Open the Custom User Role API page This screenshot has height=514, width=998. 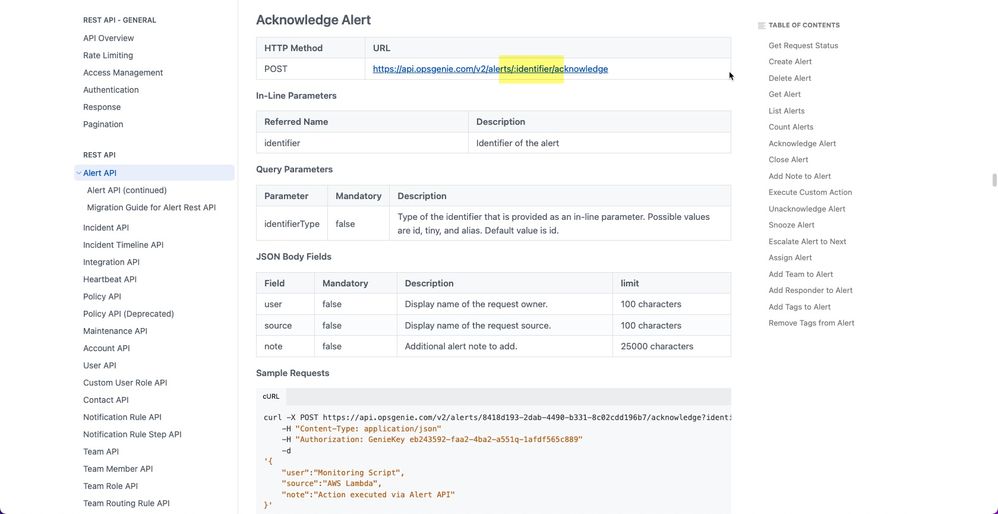(x=125, y=382)
